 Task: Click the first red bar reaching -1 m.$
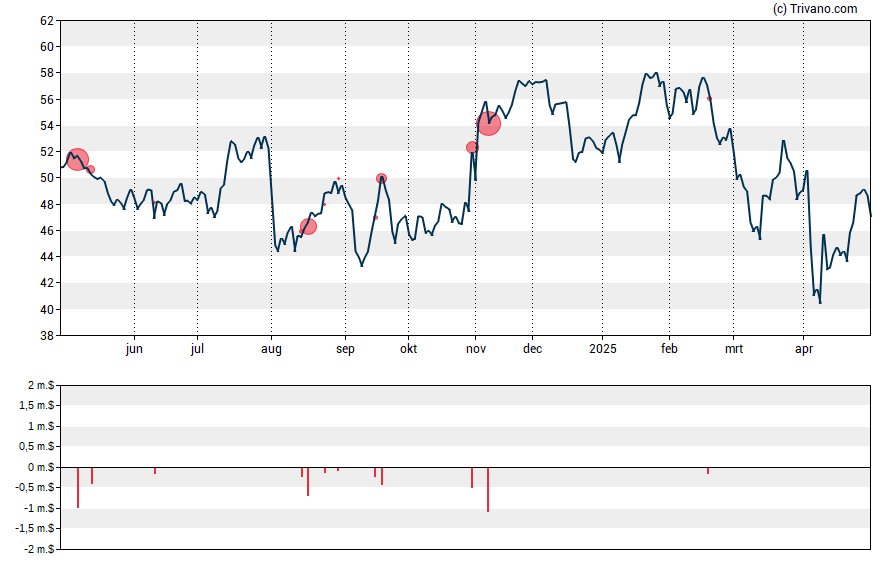(78, 487)
